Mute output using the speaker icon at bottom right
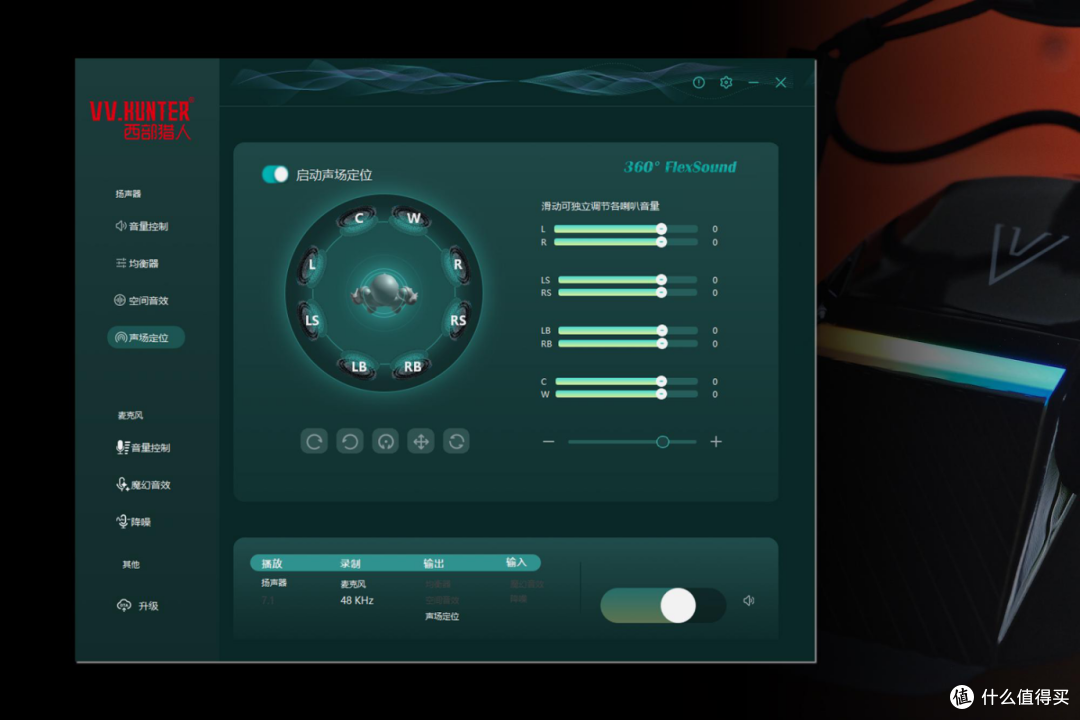The width and height of the screenshot is (1080, 720). [x=749, y=601]
